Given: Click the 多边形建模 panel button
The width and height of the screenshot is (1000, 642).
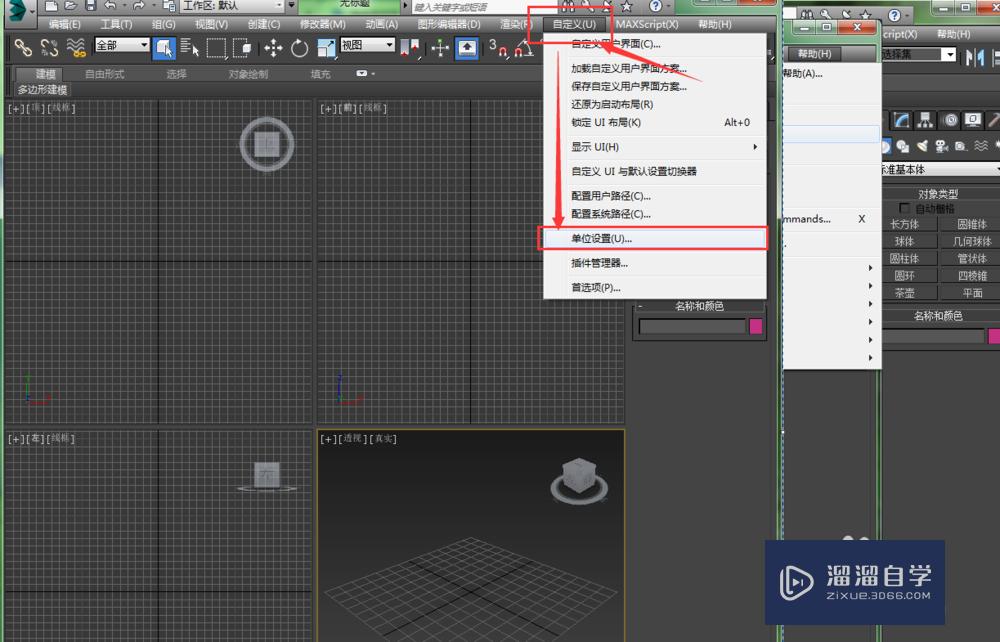Looking at the screenshot, I should point(42,90).
